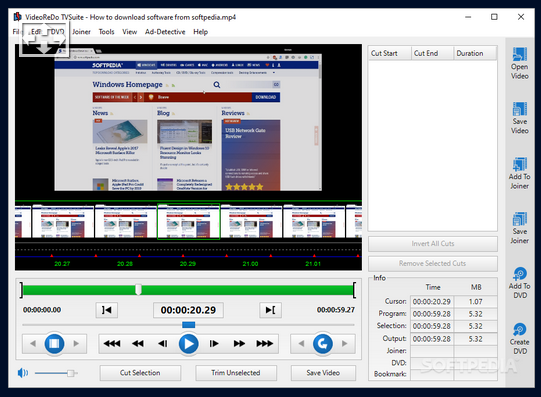Click the Cut Start column header

coord(390,53)
